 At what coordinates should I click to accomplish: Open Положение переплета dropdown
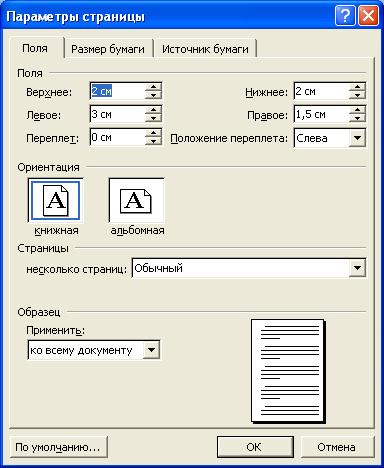point(357,138)
